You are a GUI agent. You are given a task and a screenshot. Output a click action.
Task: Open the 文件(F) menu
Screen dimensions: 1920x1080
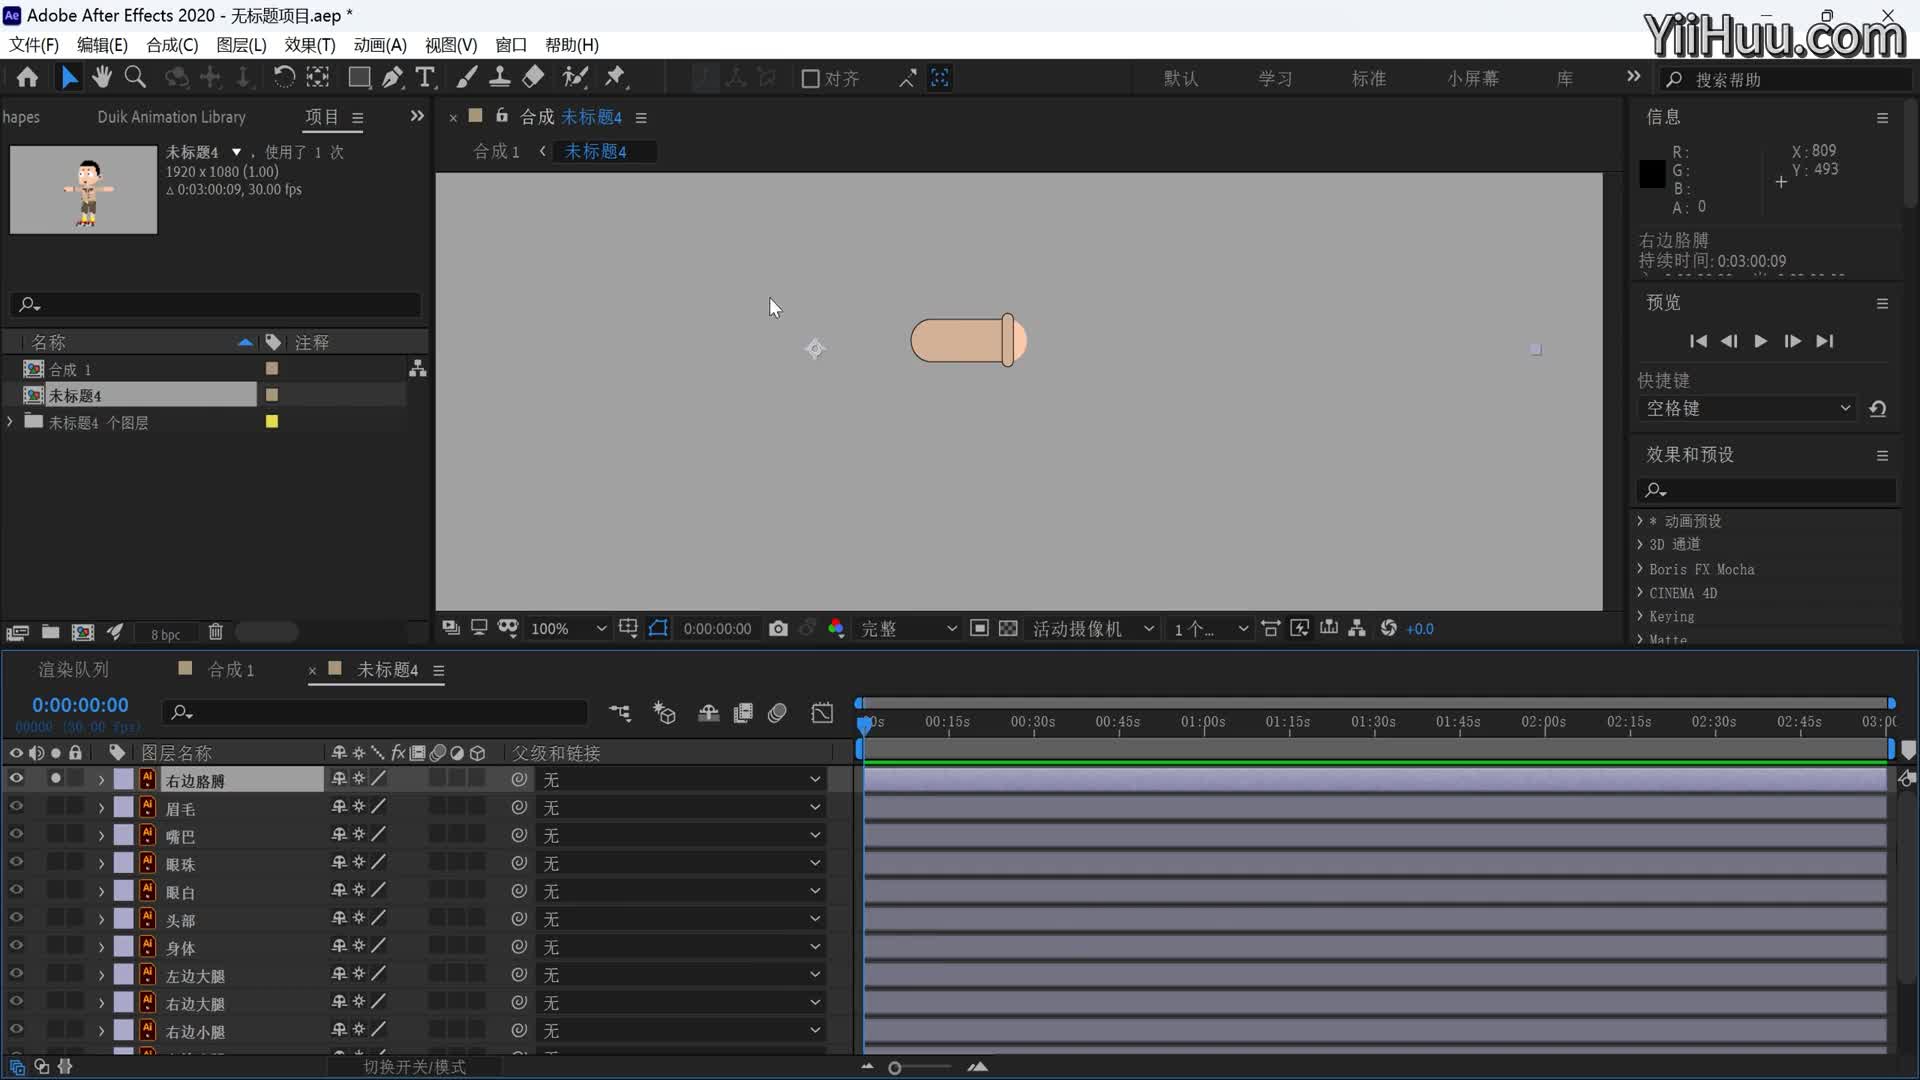point(34,45)
